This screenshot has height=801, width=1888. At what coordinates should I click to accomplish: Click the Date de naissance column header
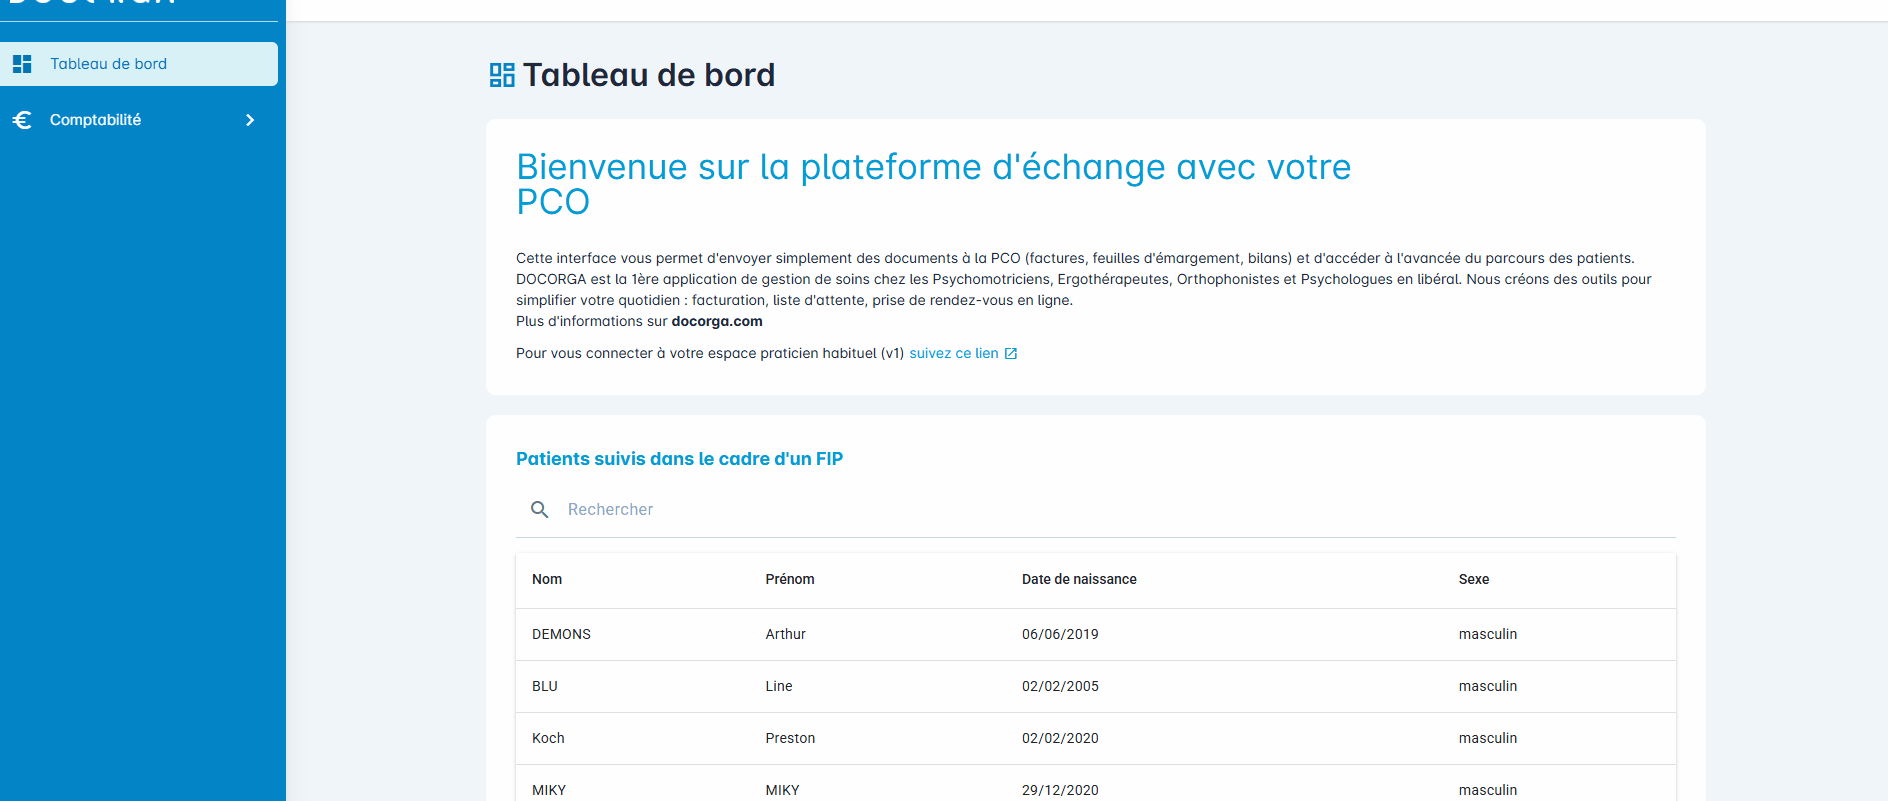[x=1079, y=580]
